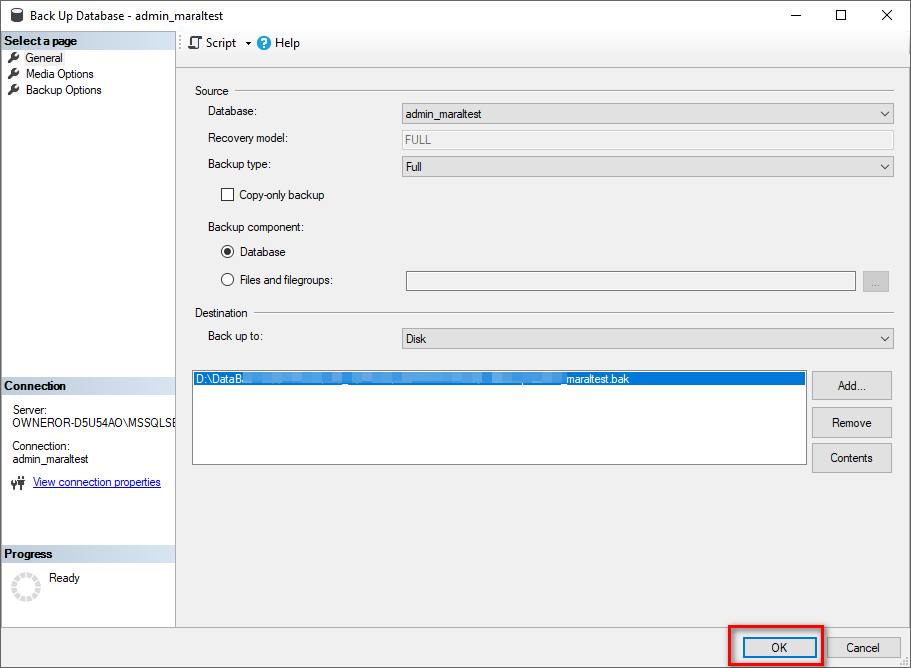Viewport: 911px width, 668px height.
Task: Switch to the Media Options page
Action: pyautogui.click(x=60, y=73)
